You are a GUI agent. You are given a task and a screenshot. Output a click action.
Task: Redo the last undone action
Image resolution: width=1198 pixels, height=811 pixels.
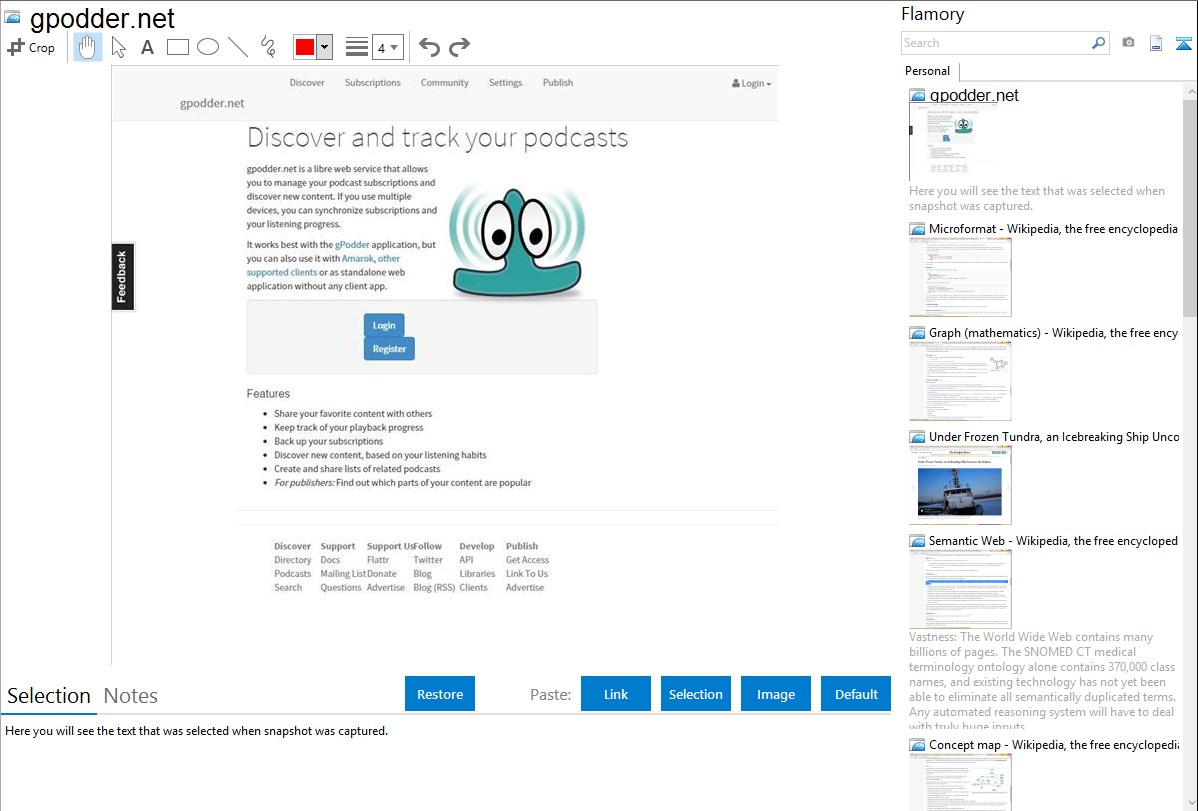pyautogui.click(x=459, y=47)
